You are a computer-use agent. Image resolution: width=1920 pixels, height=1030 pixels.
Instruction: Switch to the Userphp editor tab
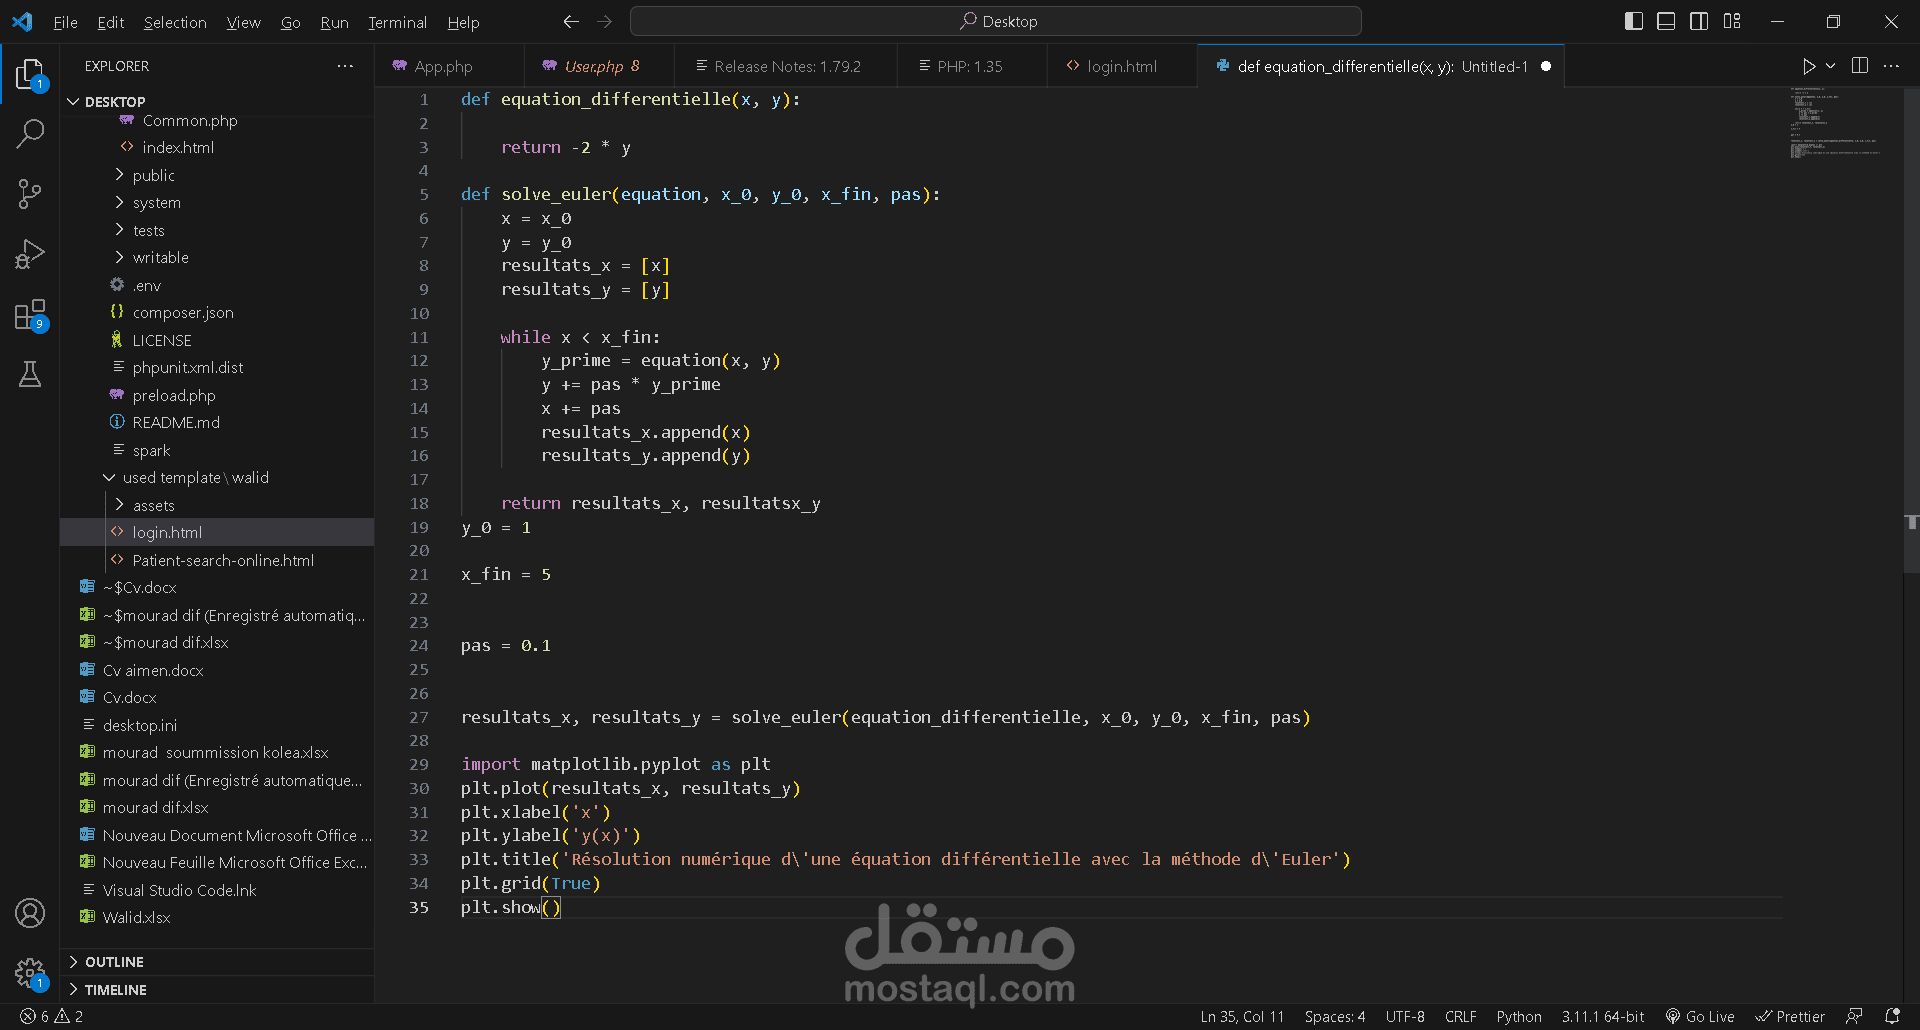pyautogui.click(x=597, y=65)
